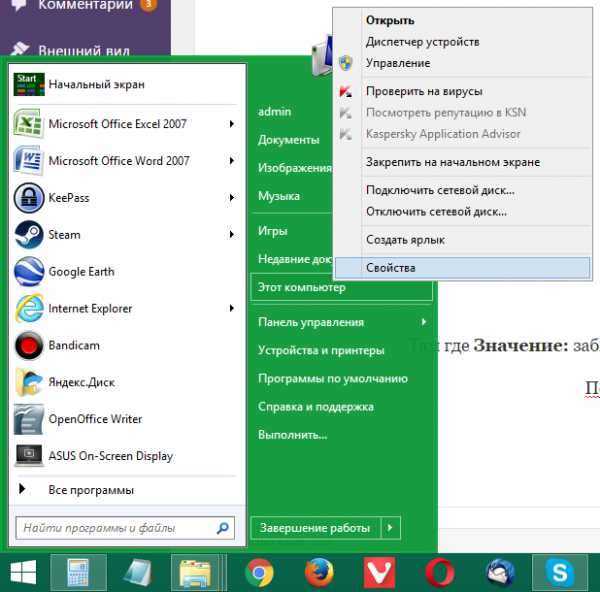Launch Opera browser from the taskbar

439,573
